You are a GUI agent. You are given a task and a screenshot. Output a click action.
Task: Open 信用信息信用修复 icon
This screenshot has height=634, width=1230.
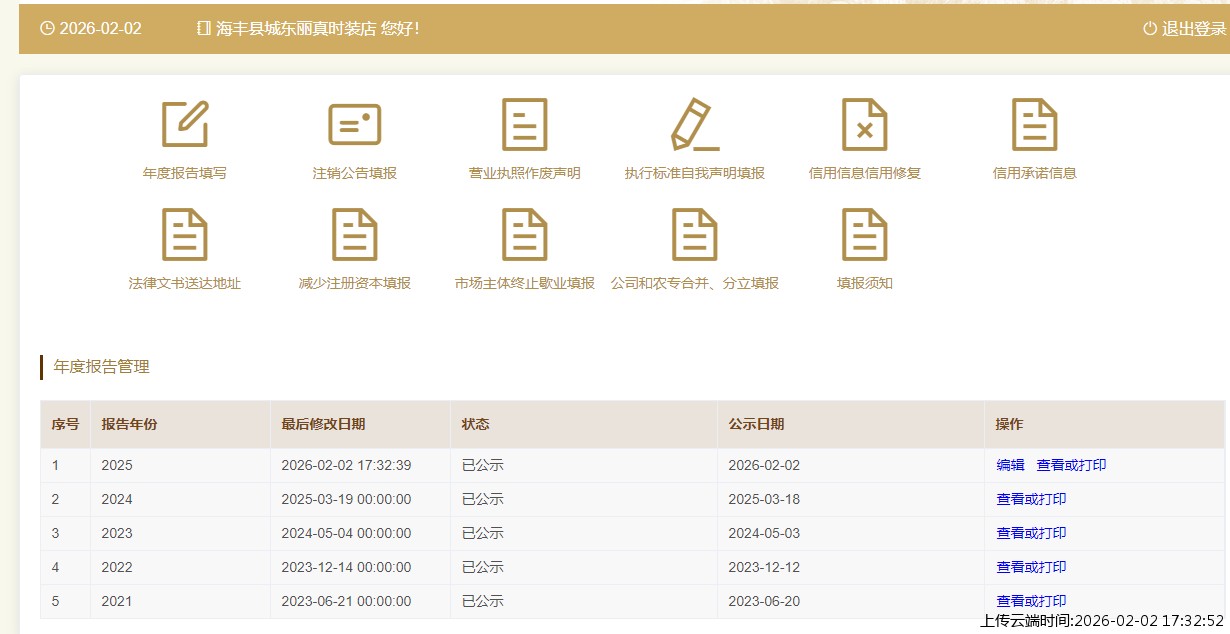point(865,125)
